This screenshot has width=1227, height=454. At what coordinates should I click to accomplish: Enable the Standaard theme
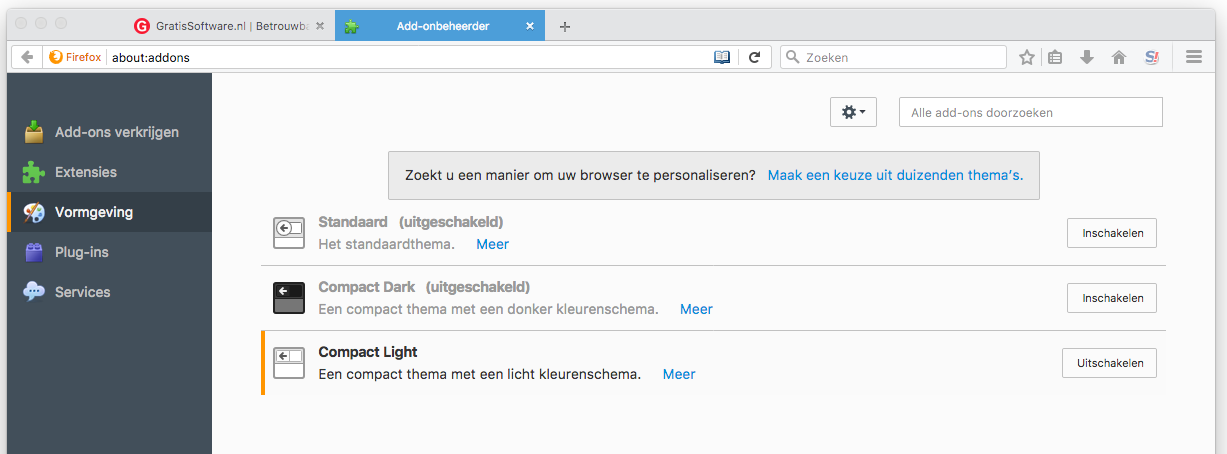tap(1111, 233)
